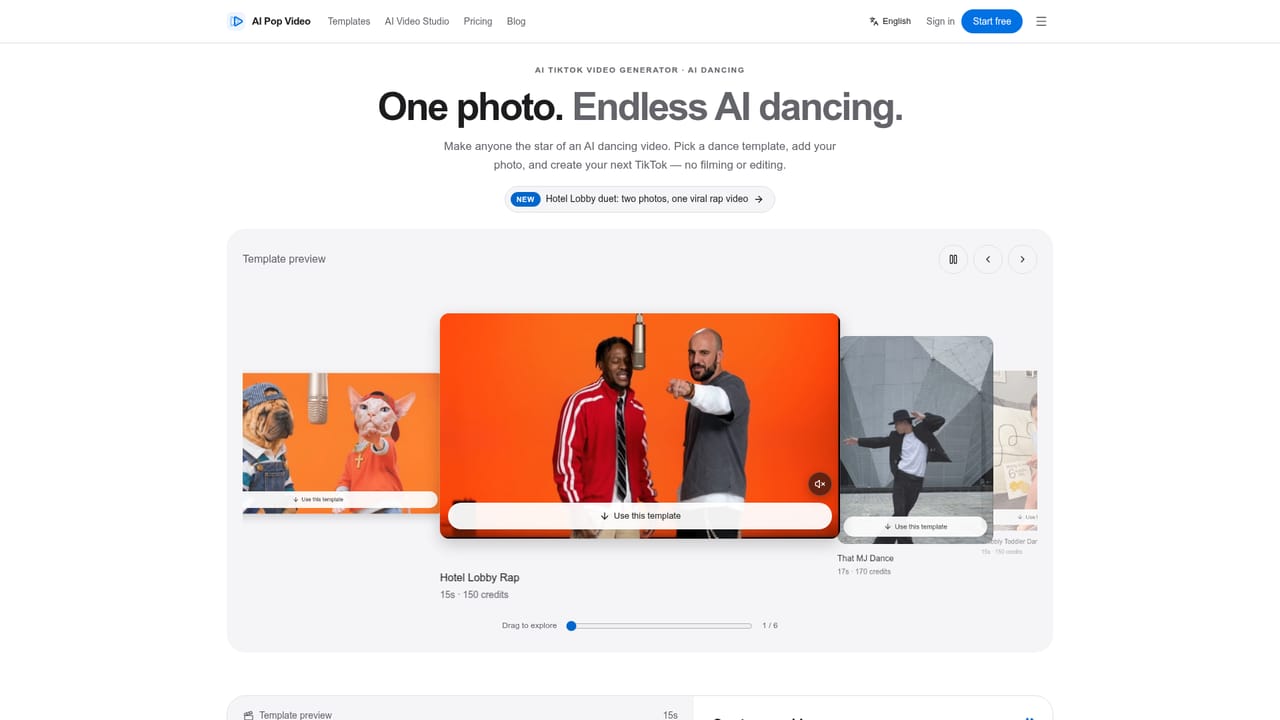The image size is (1280, 720).
Task: Go to previous template with left chevron
Action: [988, 259]
